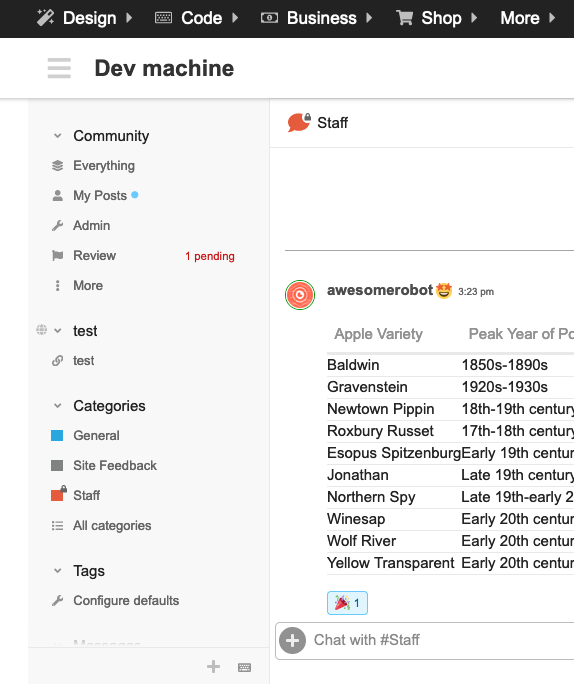Open the Review queue link
The image size is (574, 684).
tap(94, 256)
